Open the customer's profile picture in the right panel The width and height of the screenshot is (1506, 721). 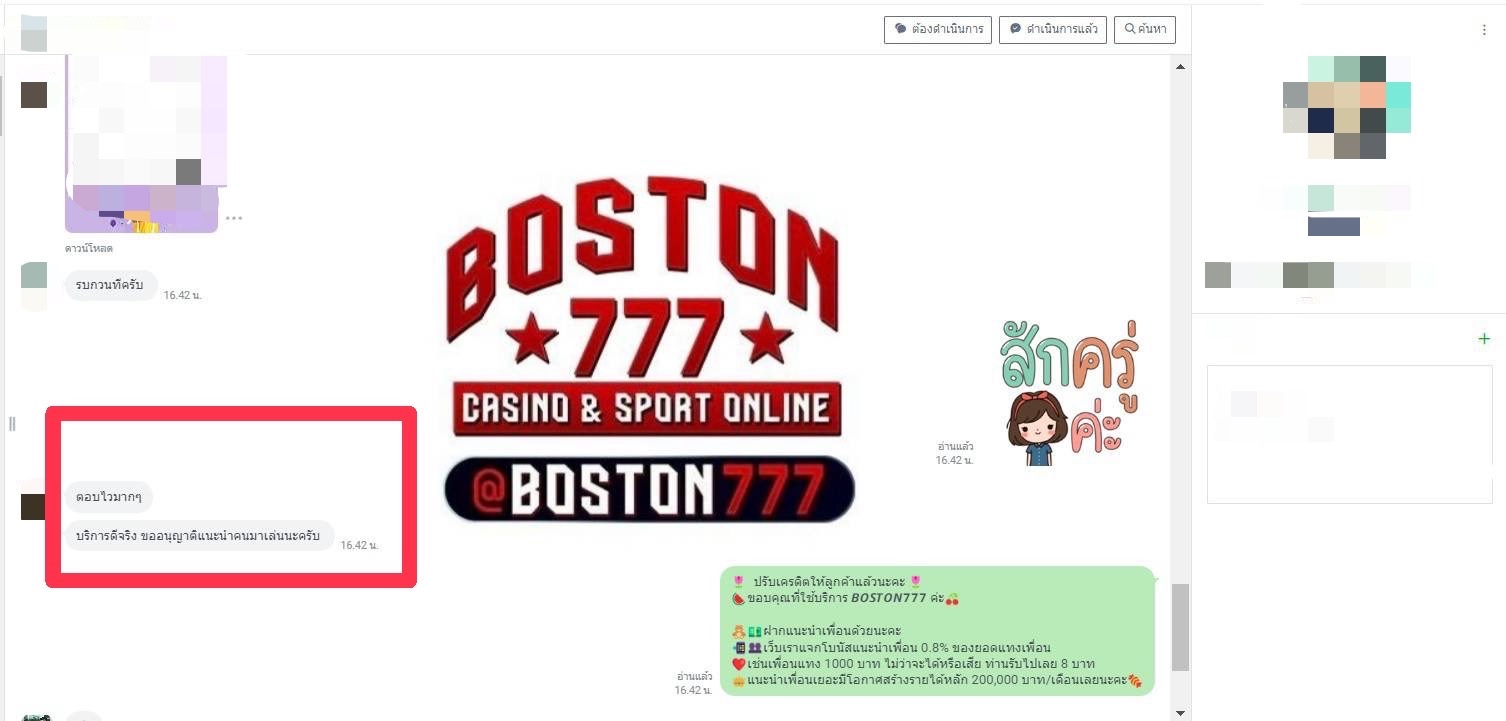[x=1346, y=107]
